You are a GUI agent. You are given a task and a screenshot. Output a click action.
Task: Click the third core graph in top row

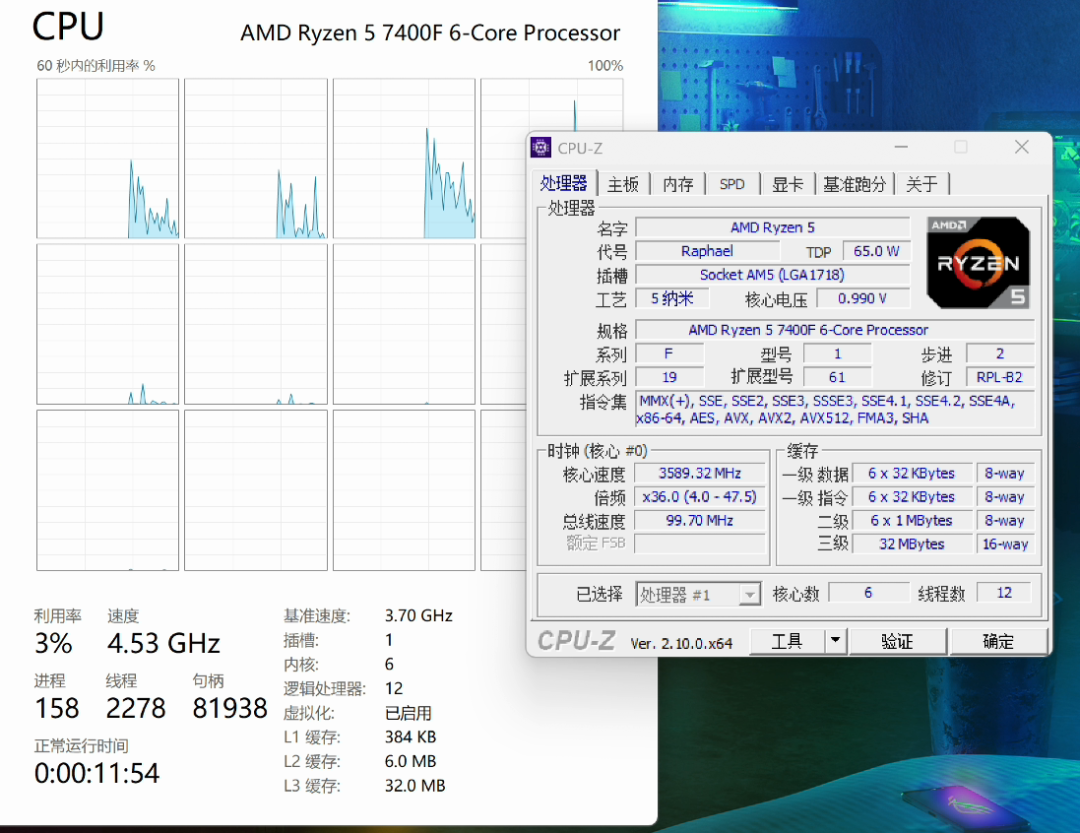click(404, 158)
